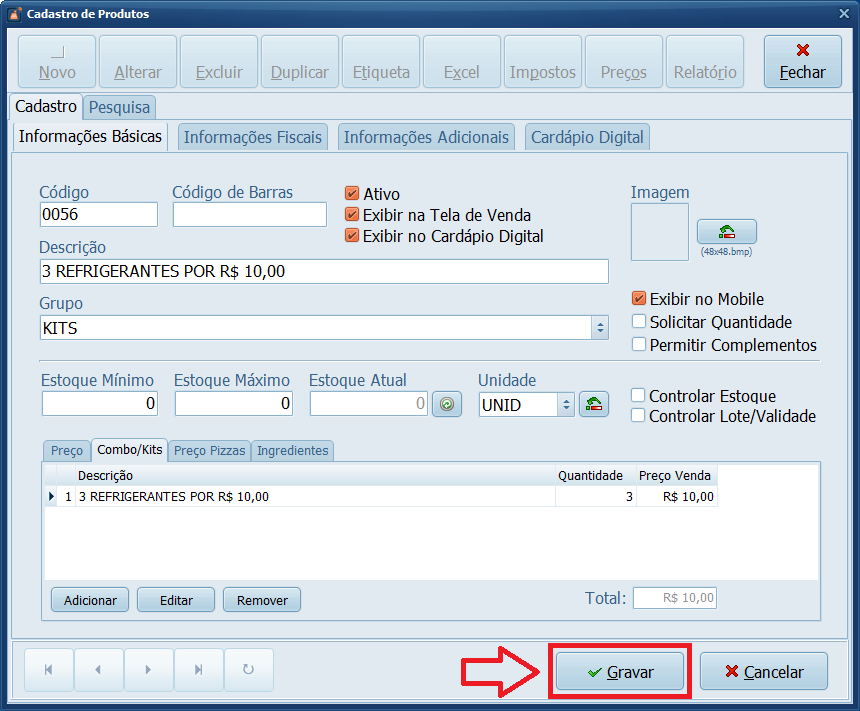Click the icon next to Unidade dropdown
860x711 pixels.
594,404
